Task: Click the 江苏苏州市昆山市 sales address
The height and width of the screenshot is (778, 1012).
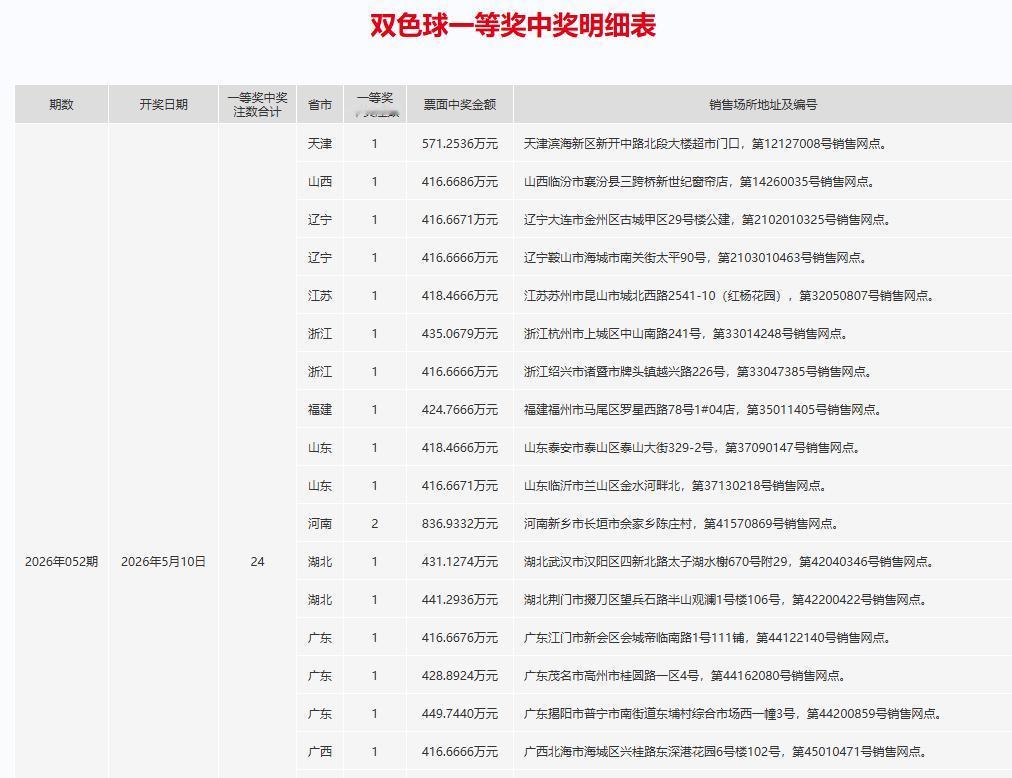Action: (729, 296)
